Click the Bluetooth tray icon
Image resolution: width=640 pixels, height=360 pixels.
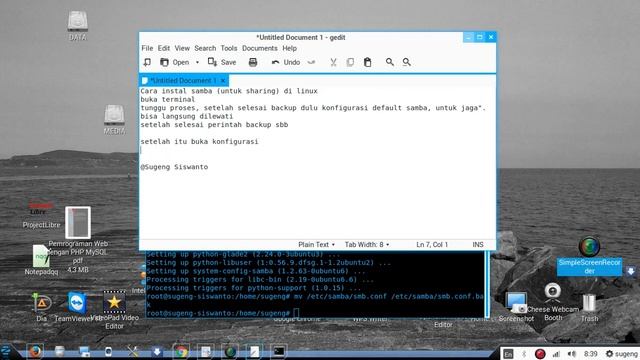point(524,353)
